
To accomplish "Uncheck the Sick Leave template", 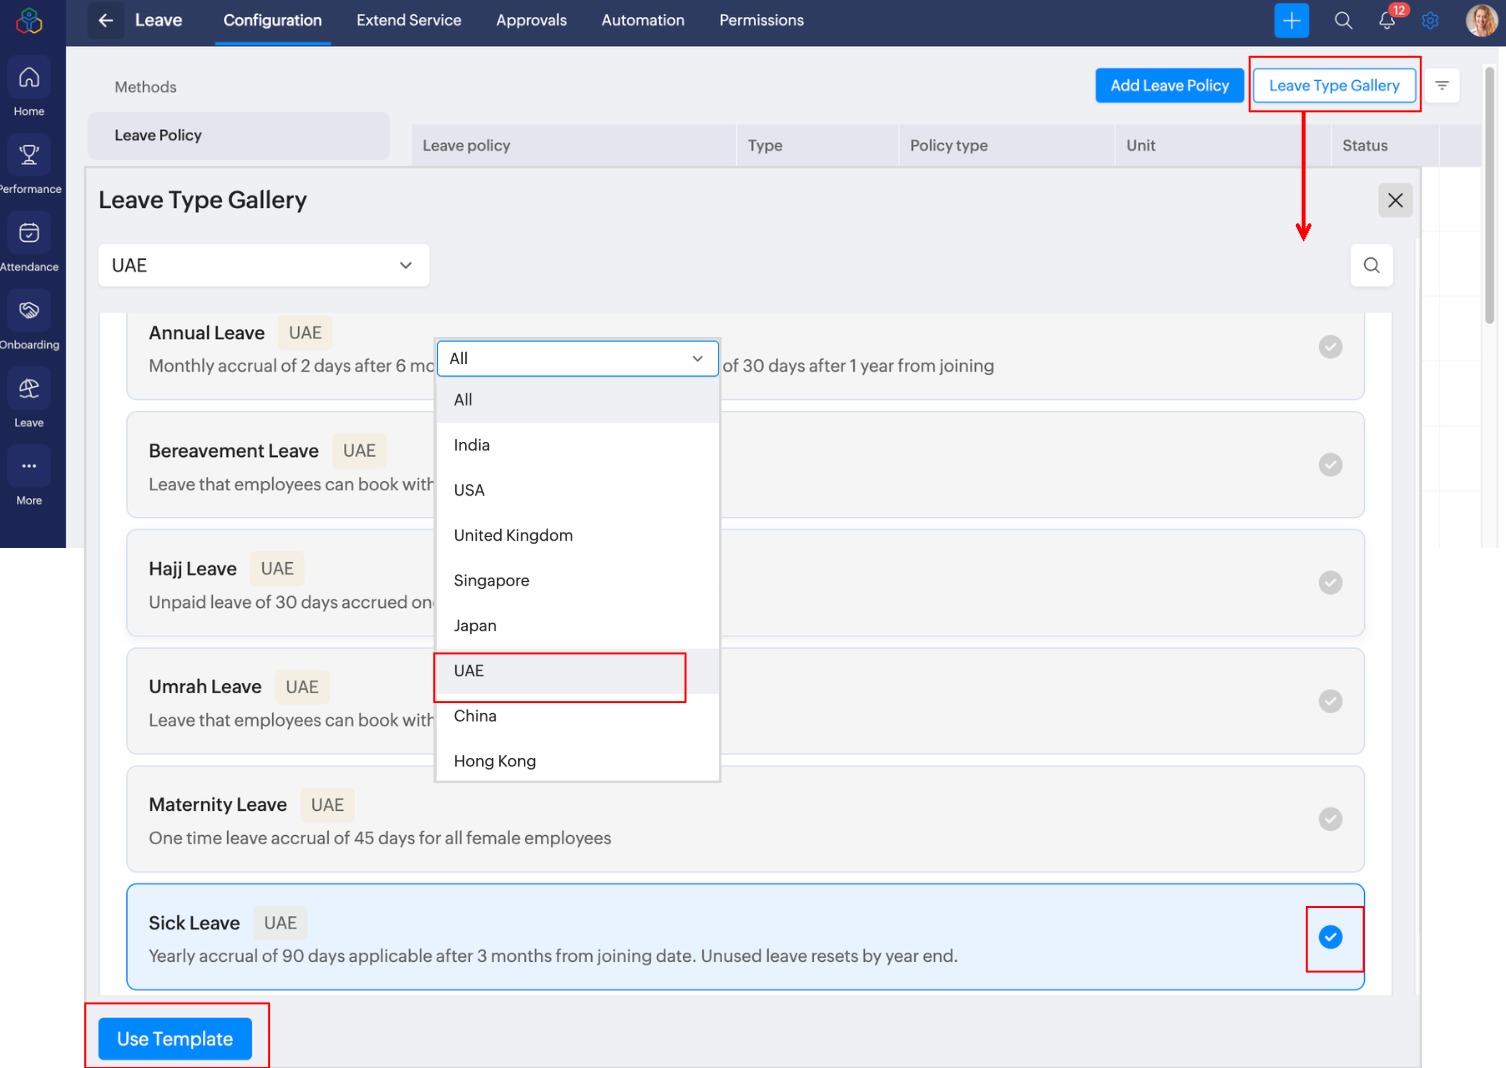I will (1330, 937).
